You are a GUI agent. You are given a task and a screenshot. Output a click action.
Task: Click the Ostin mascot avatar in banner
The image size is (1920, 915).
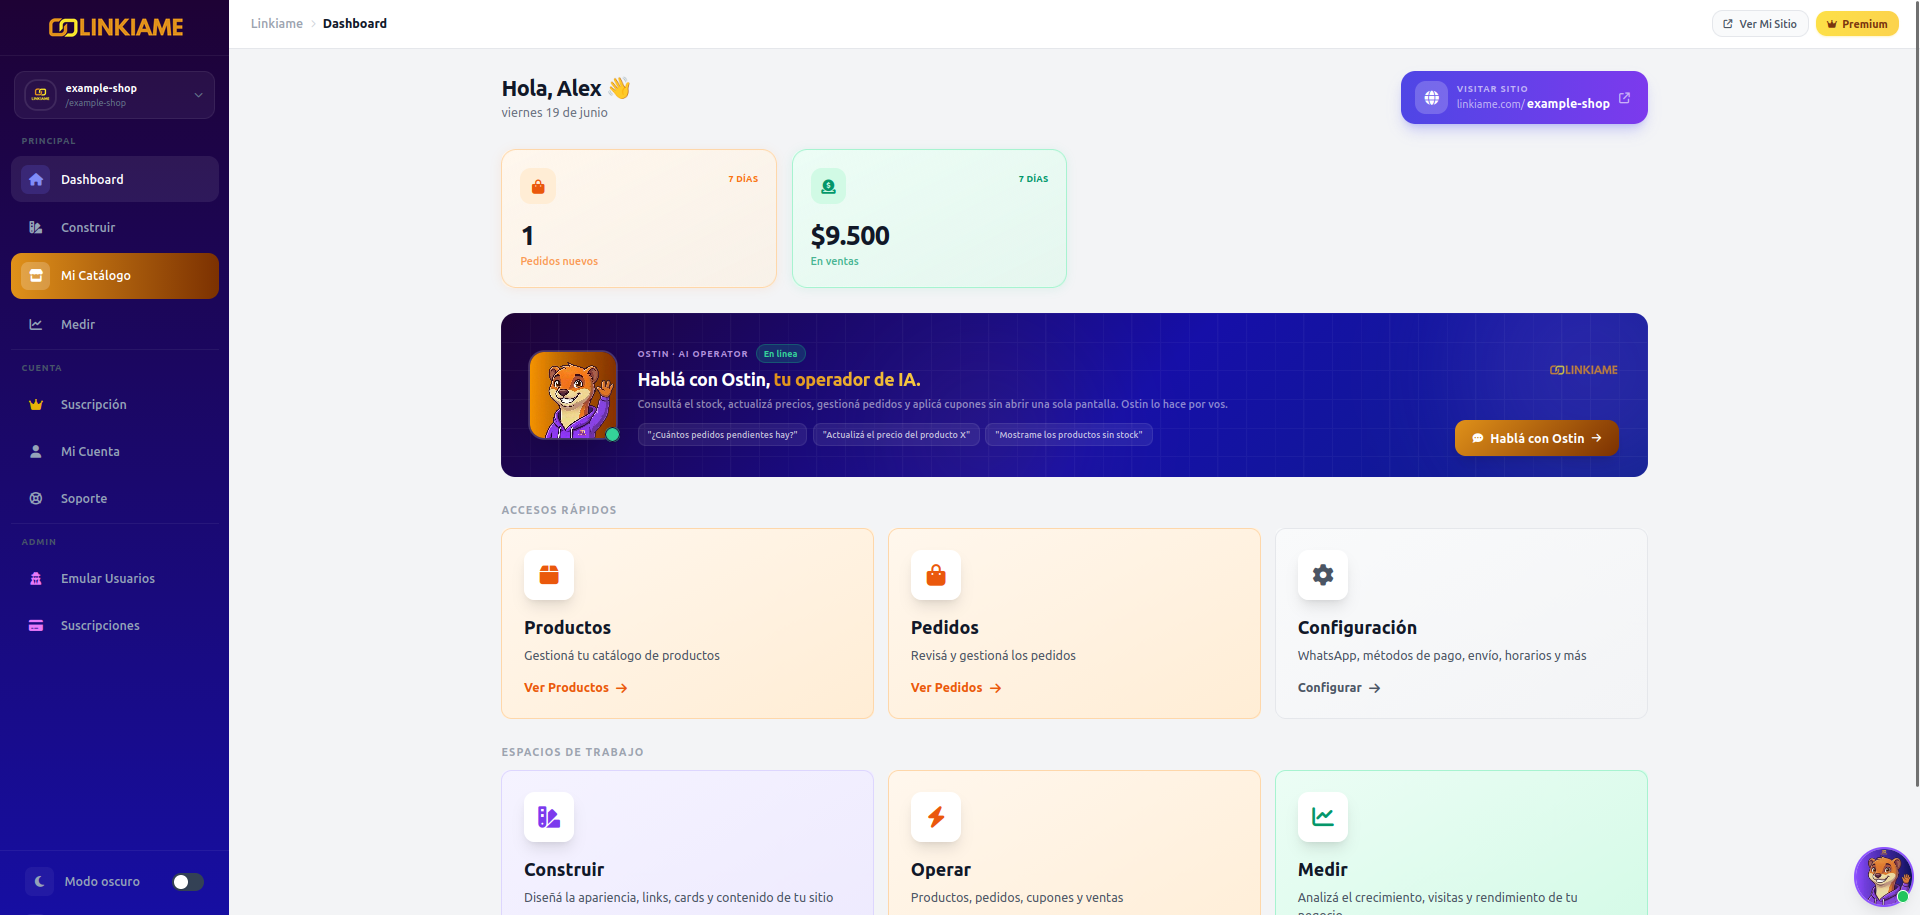(573, 395)
